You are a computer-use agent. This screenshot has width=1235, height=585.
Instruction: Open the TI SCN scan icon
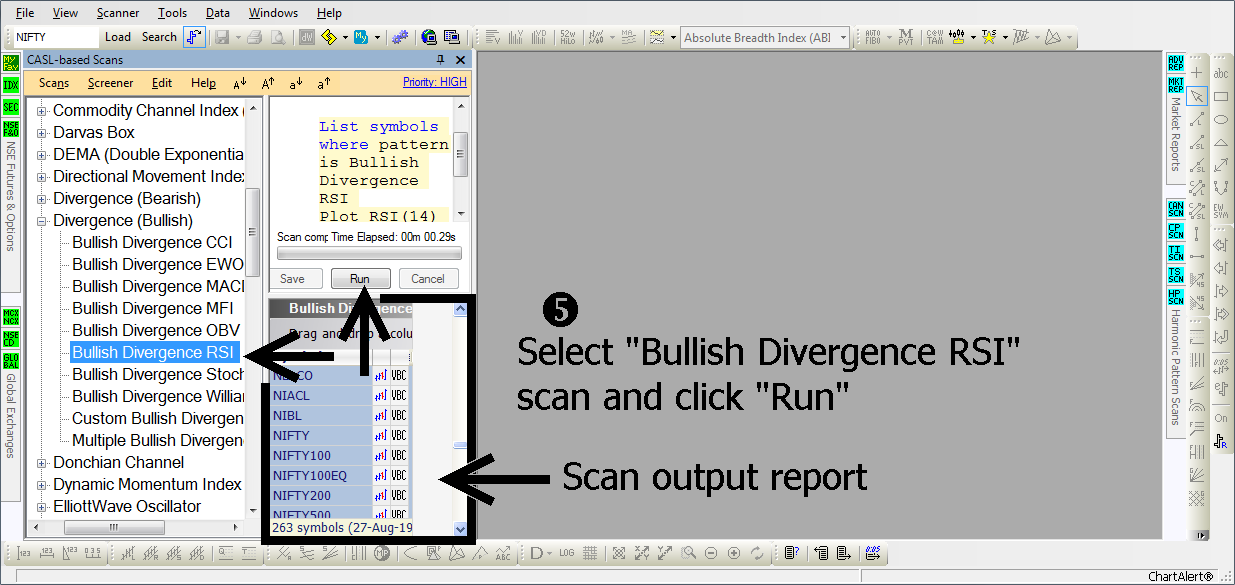tap(1176, 252)
